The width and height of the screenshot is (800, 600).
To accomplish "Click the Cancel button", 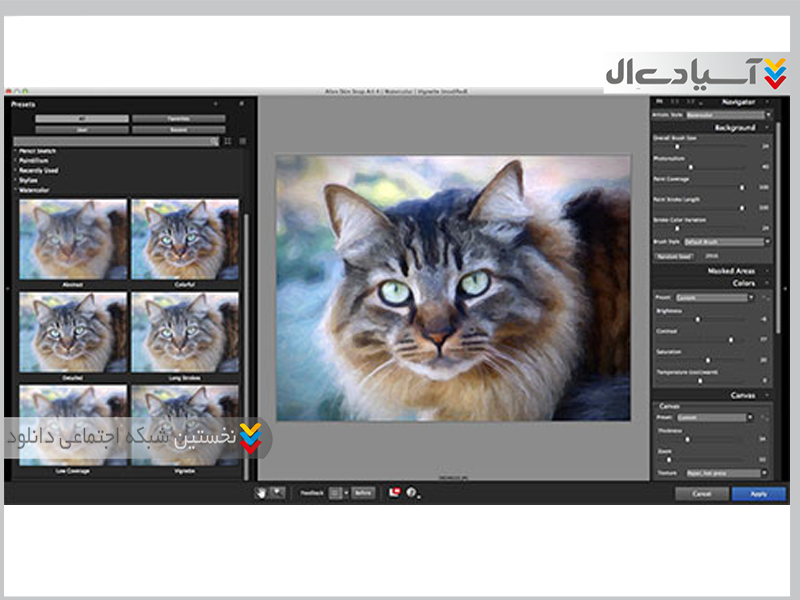I will pyautogui.click(x=701, y=494).
